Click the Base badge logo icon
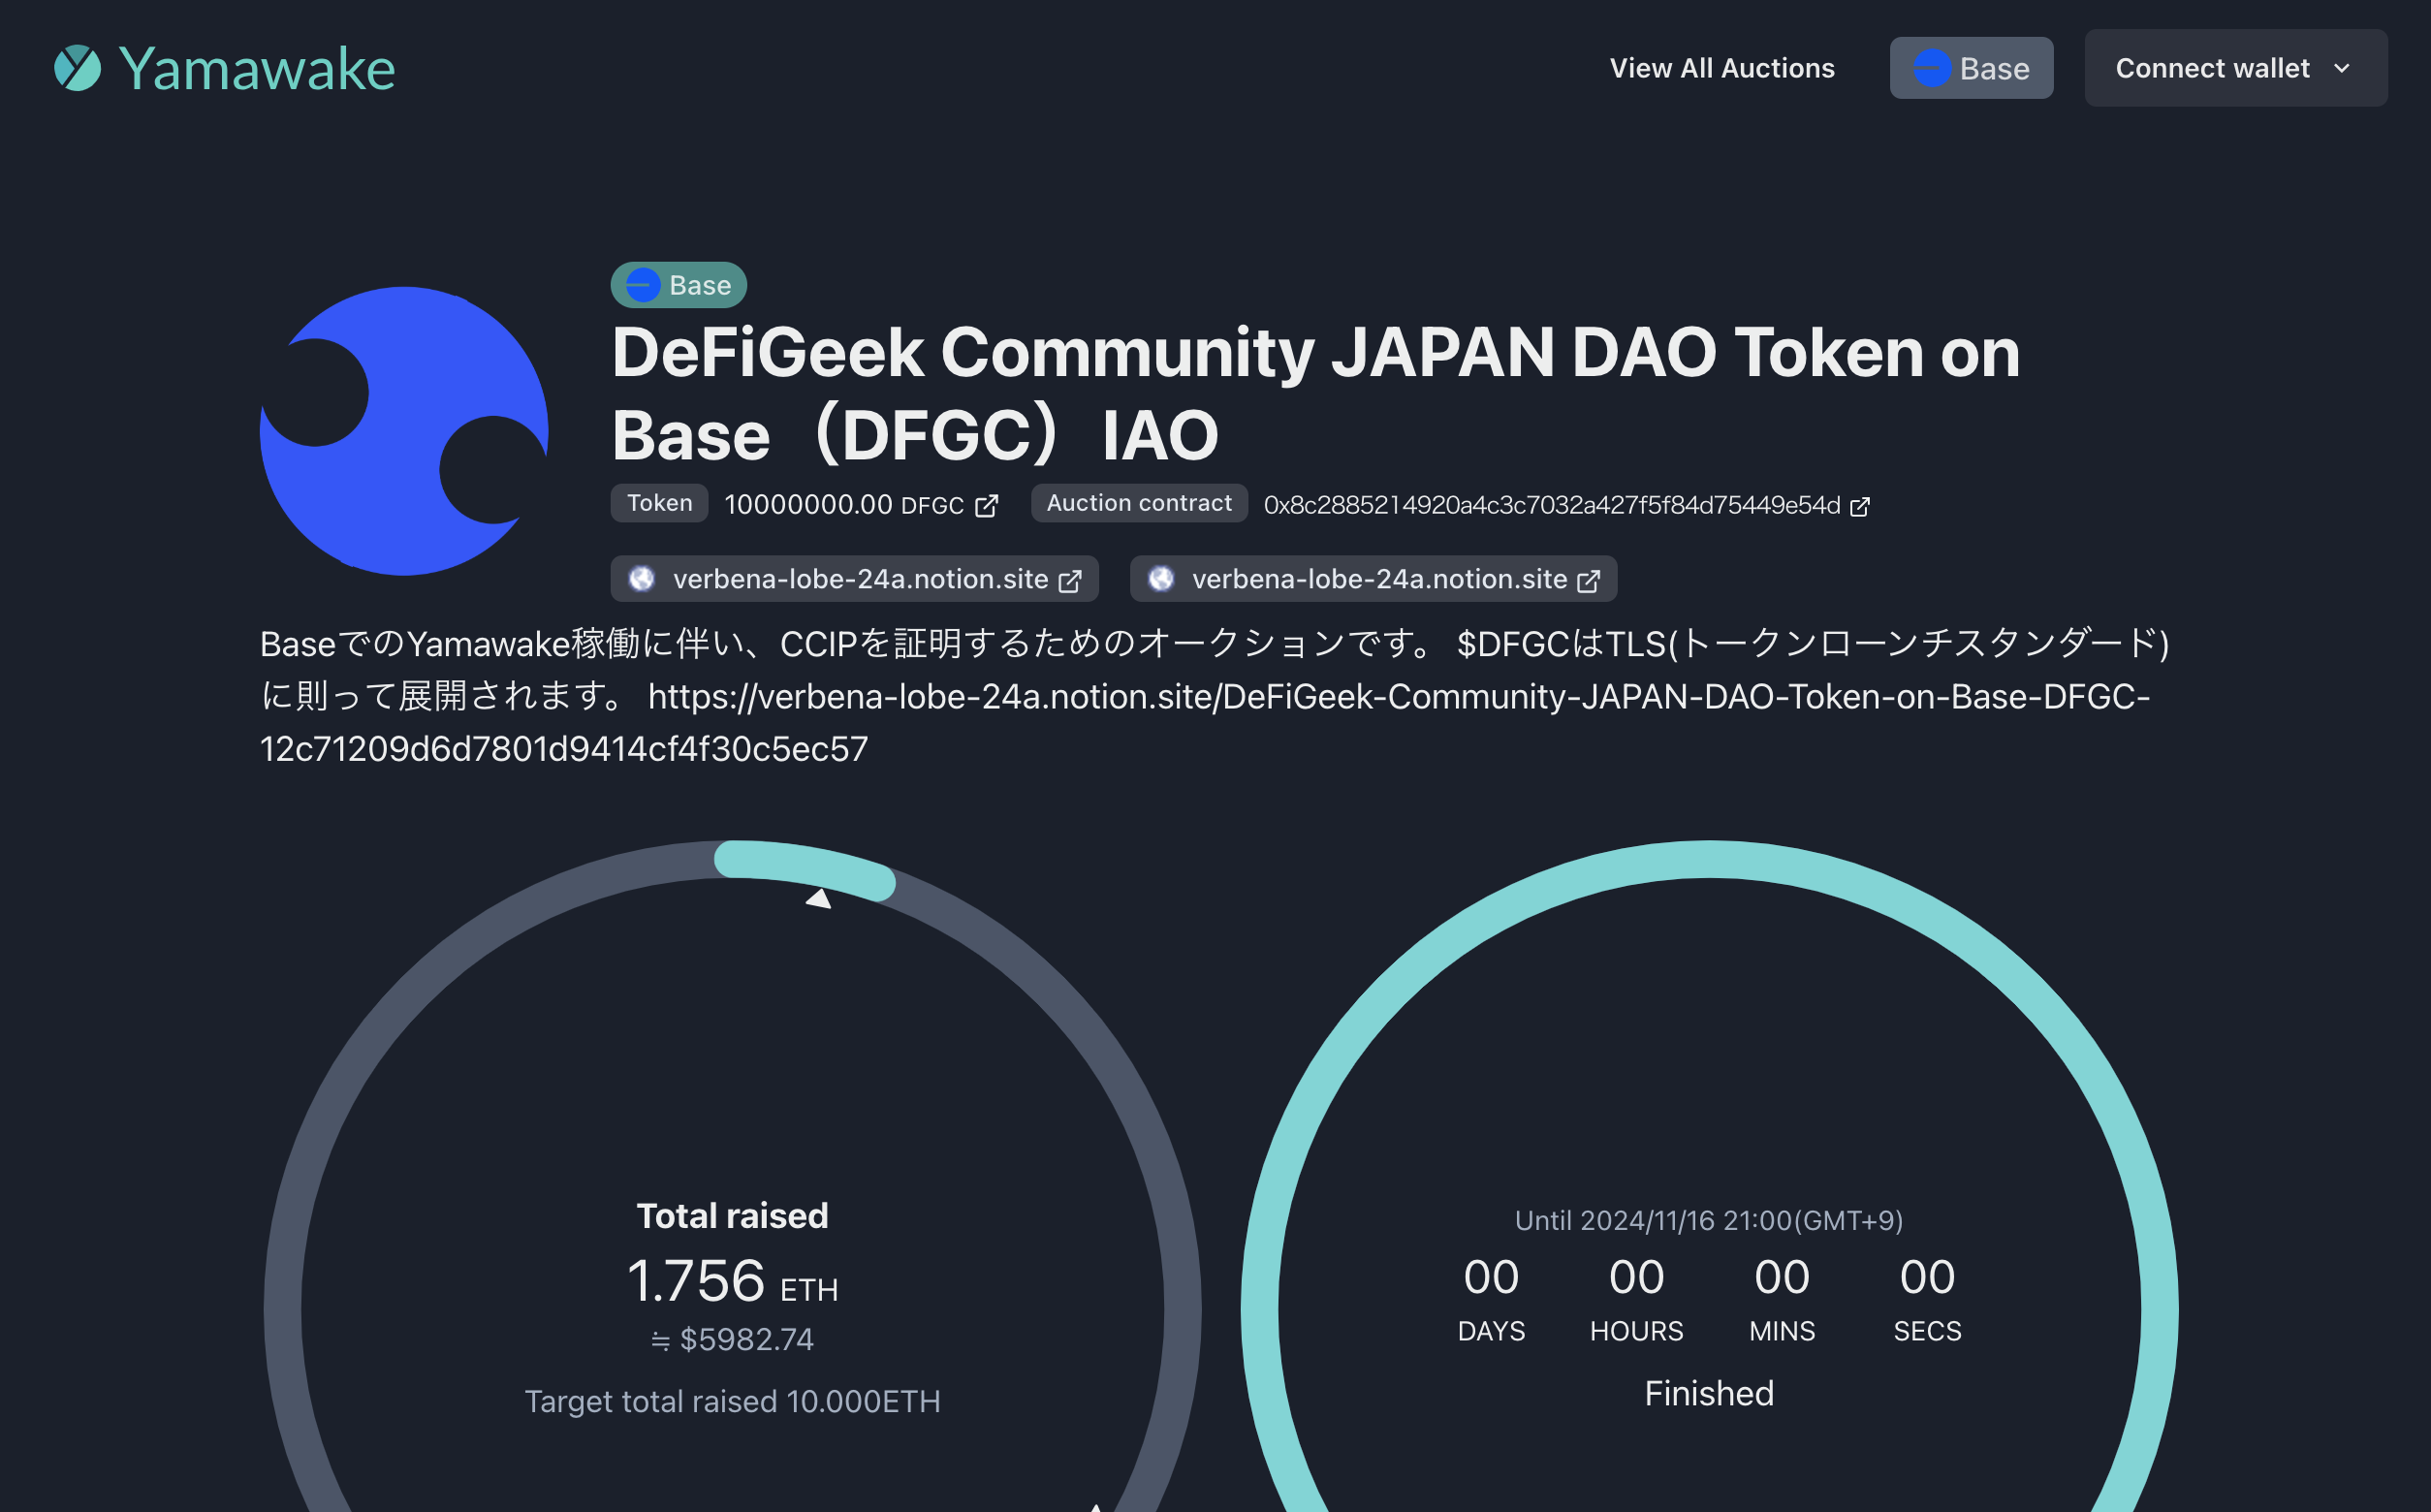Screen dimensions: 2431x1512 click(x=643, y=285)
